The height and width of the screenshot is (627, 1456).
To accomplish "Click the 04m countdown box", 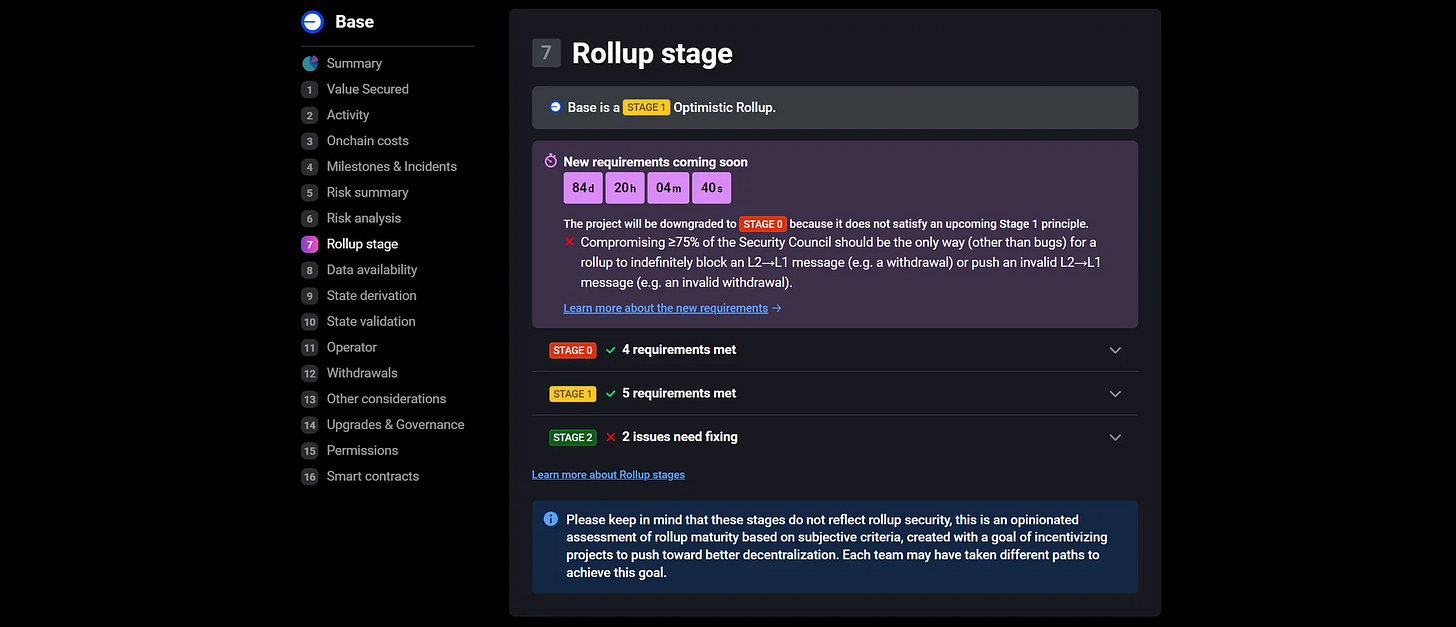I will 668,188.
